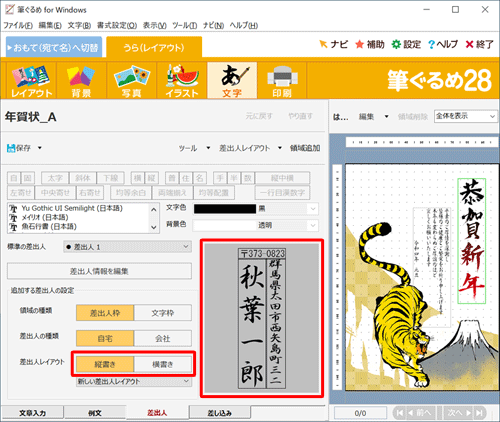Select 自宅 sender type
Screen dimensions: 500x422
[x=105, y=339]
